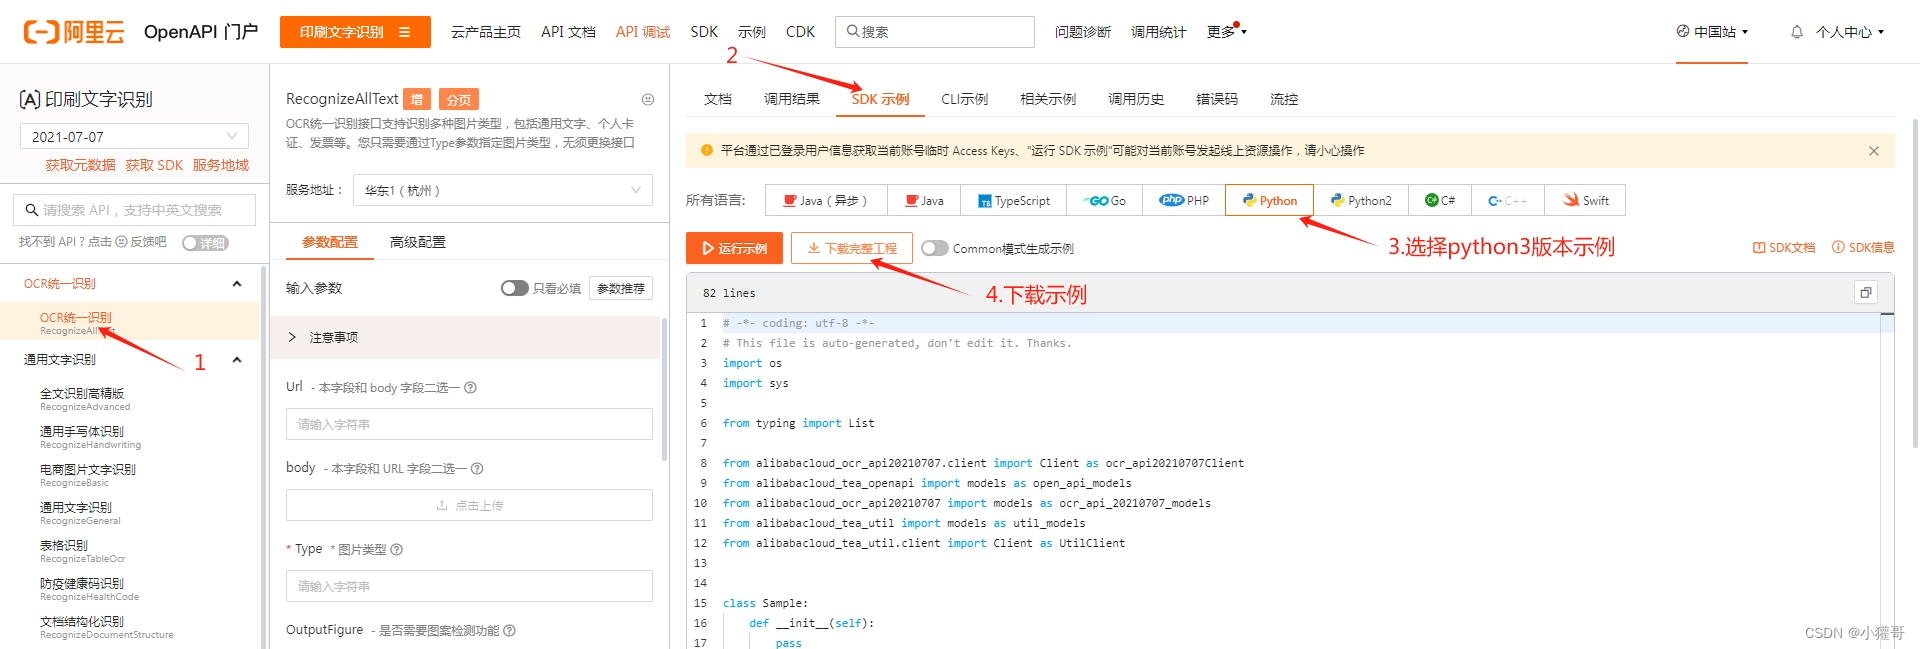Screen dimensions: 1920x649
Task: Click 点击上传 to upload body file
Action: pyautogui.click(x=469, y=505)
